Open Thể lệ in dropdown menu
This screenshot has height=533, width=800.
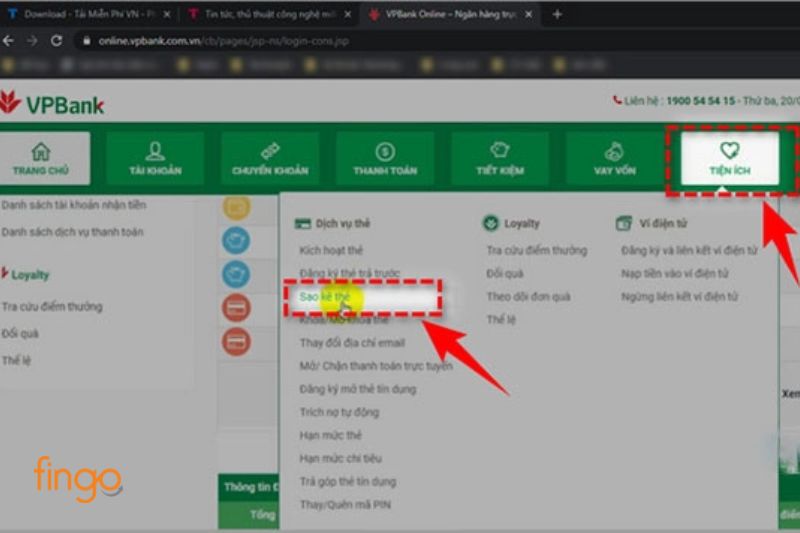click(501, 319)
